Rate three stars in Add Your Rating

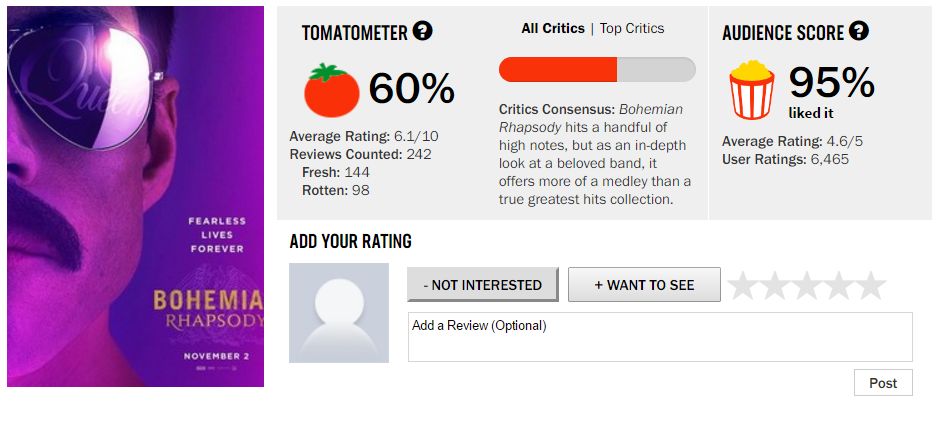pos(806,286)
